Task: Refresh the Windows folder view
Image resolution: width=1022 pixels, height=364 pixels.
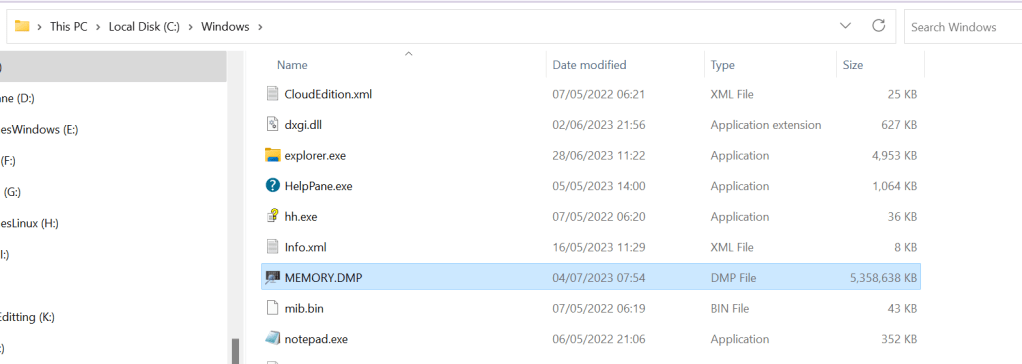Action: (878, 26)
